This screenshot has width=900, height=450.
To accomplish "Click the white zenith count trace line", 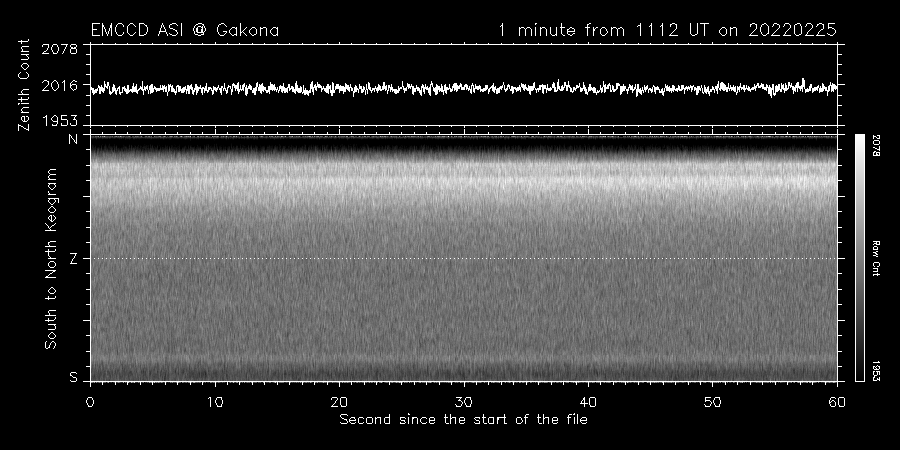I will click(464, 88).
